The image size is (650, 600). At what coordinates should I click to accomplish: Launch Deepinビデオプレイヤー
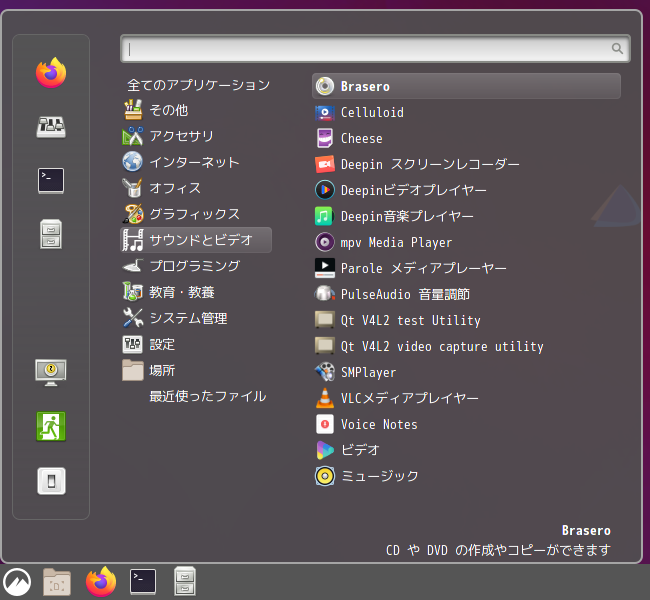click(466, 190)
